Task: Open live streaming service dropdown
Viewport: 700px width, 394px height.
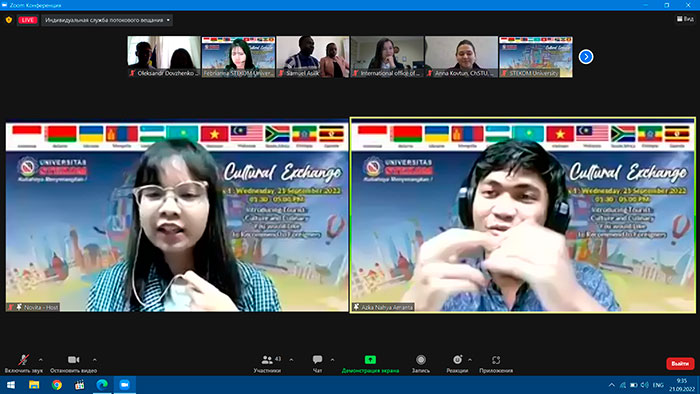Action: pos(107,20)
